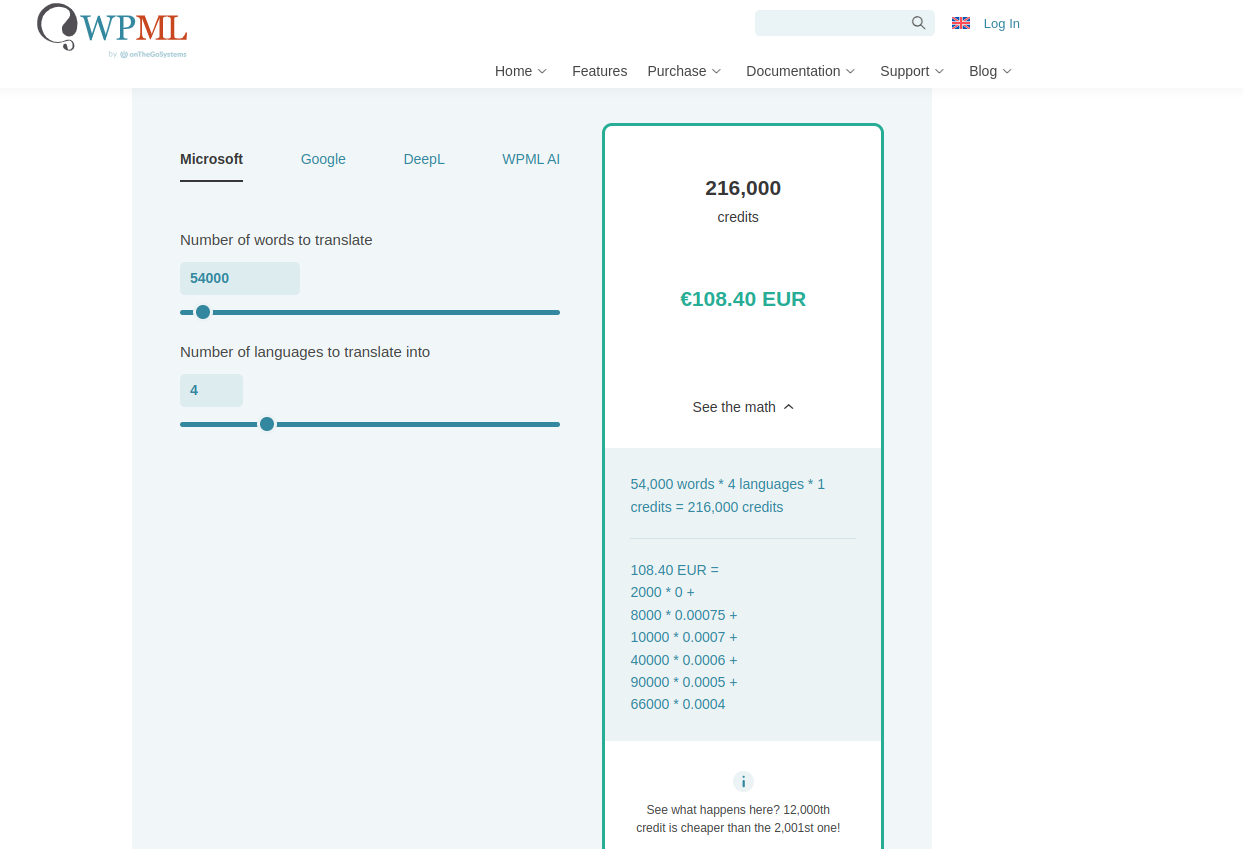Click the WPML logo
This screenshot has width=1243, height=849.
coord(112,30)
